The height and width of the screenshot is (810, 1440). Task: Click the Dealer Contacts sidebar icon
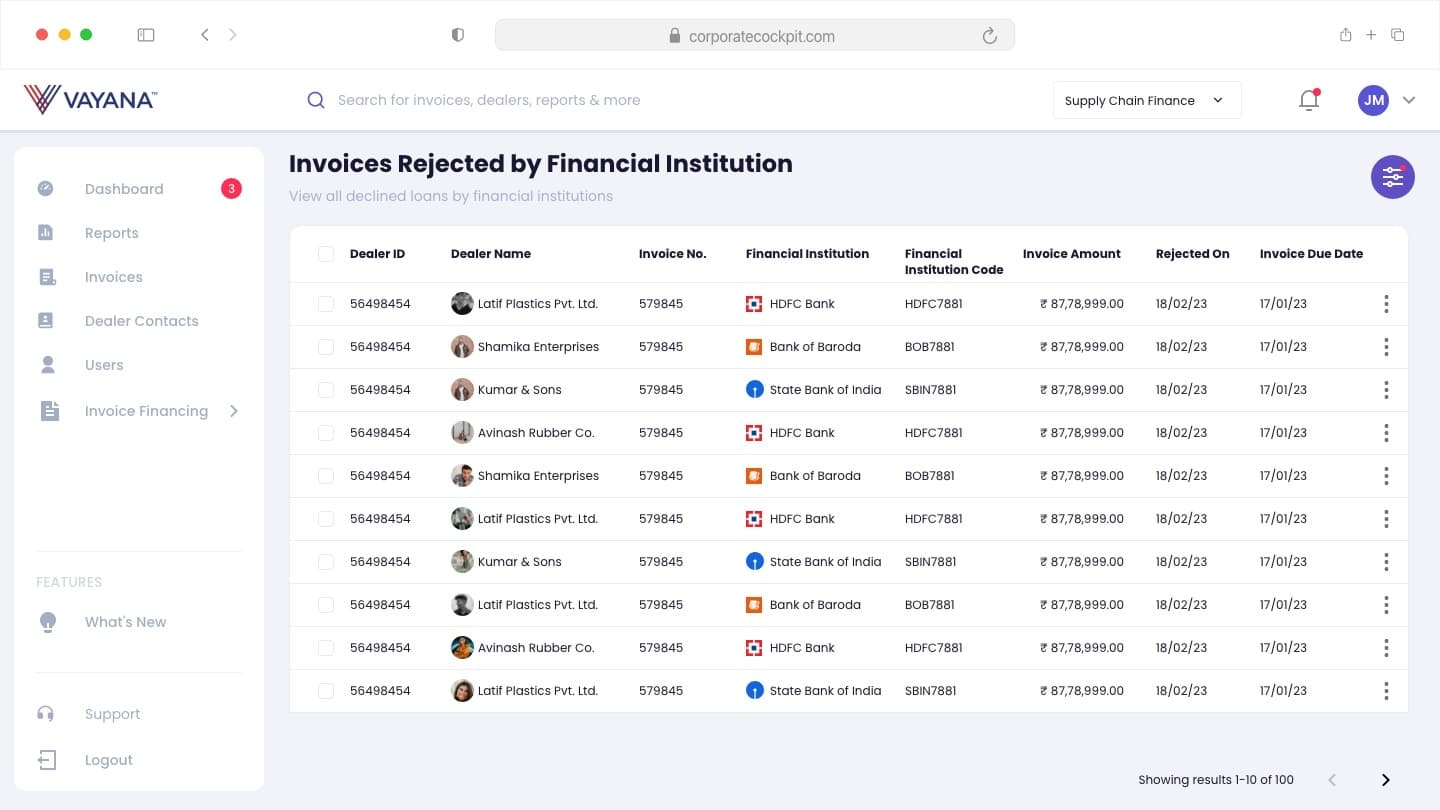click(46, 321)
